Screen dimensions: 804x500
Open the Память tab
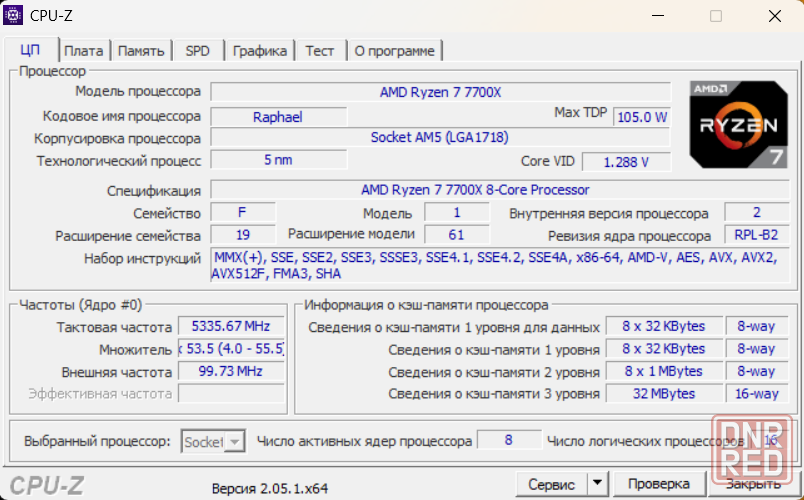coord(141,51)
